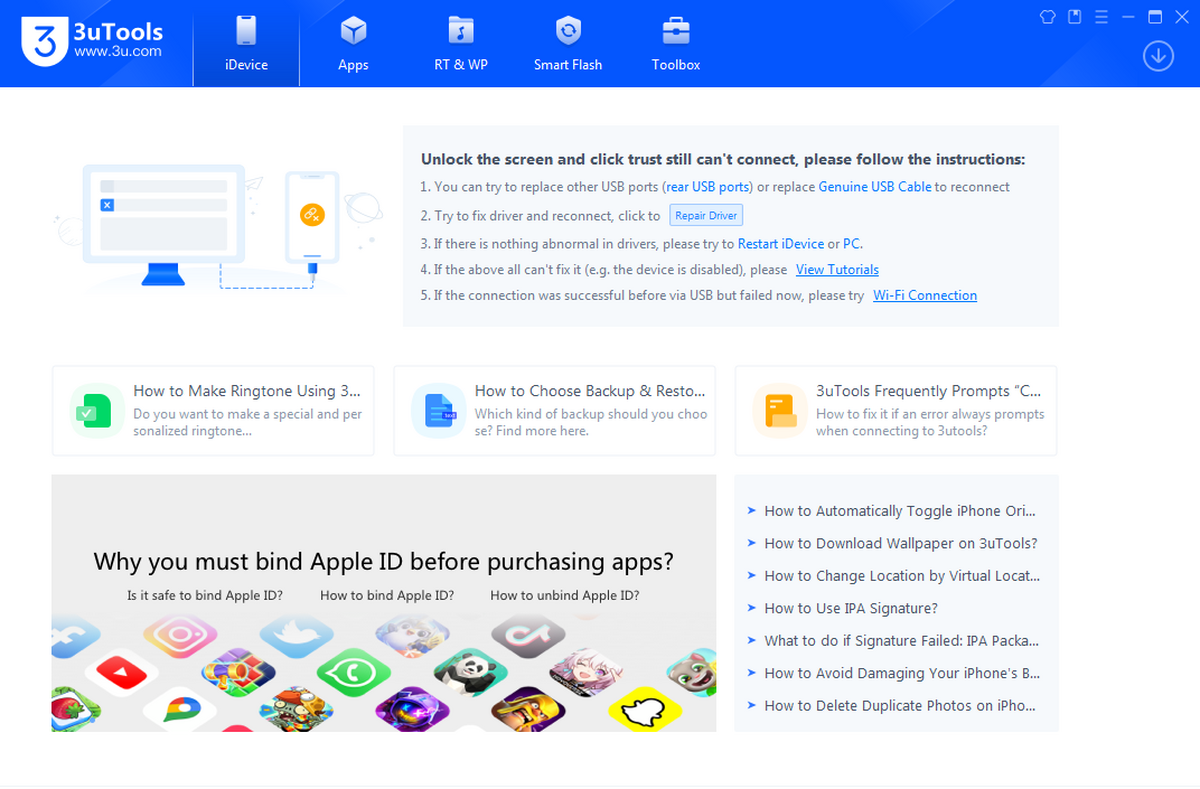Go to Smart Flash
Image resolution: width=1200 pixels, height=789 pixels.
click(567, 45)
